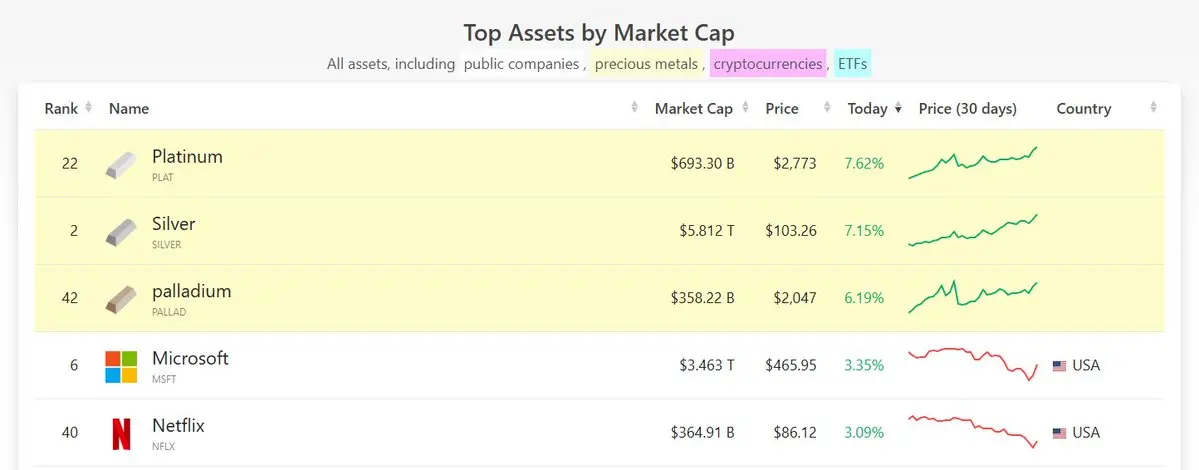Image resolution: width=1199 pixels, height=470 pixels.
Task: Sort table by Market Cap arrows
Action: tap(745, 108)
